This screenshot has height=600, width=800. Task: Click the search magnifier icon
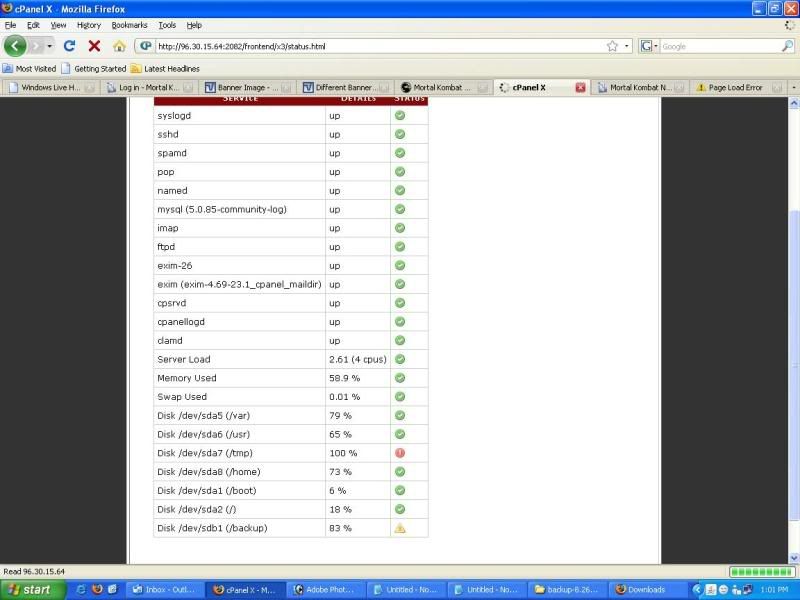pos(787,46)
